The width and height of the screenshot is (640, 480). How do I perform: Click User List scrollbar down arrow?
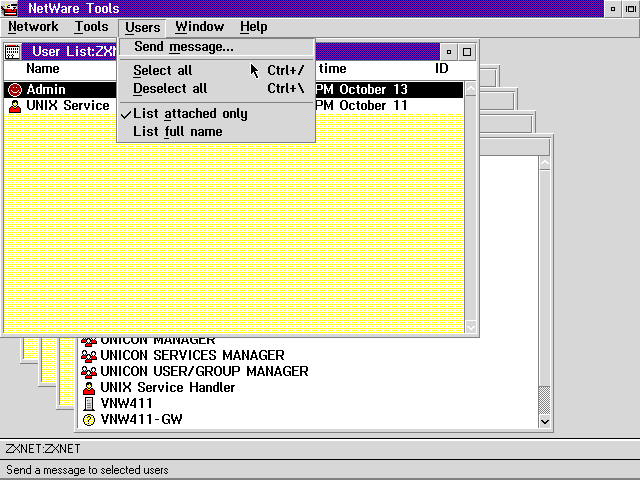point(471,327)
